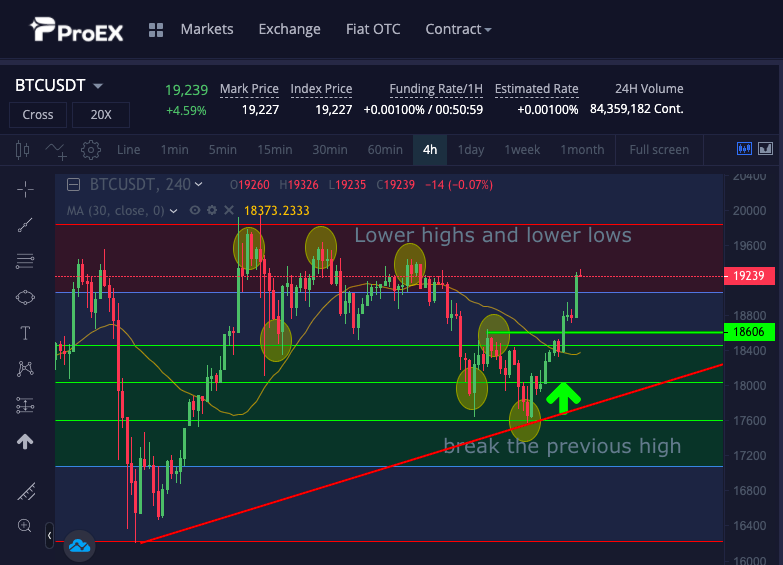Add an indicator or compare symbol
Image resolution: width=783 pixels, height=565 pixels.
coord(56,150)
